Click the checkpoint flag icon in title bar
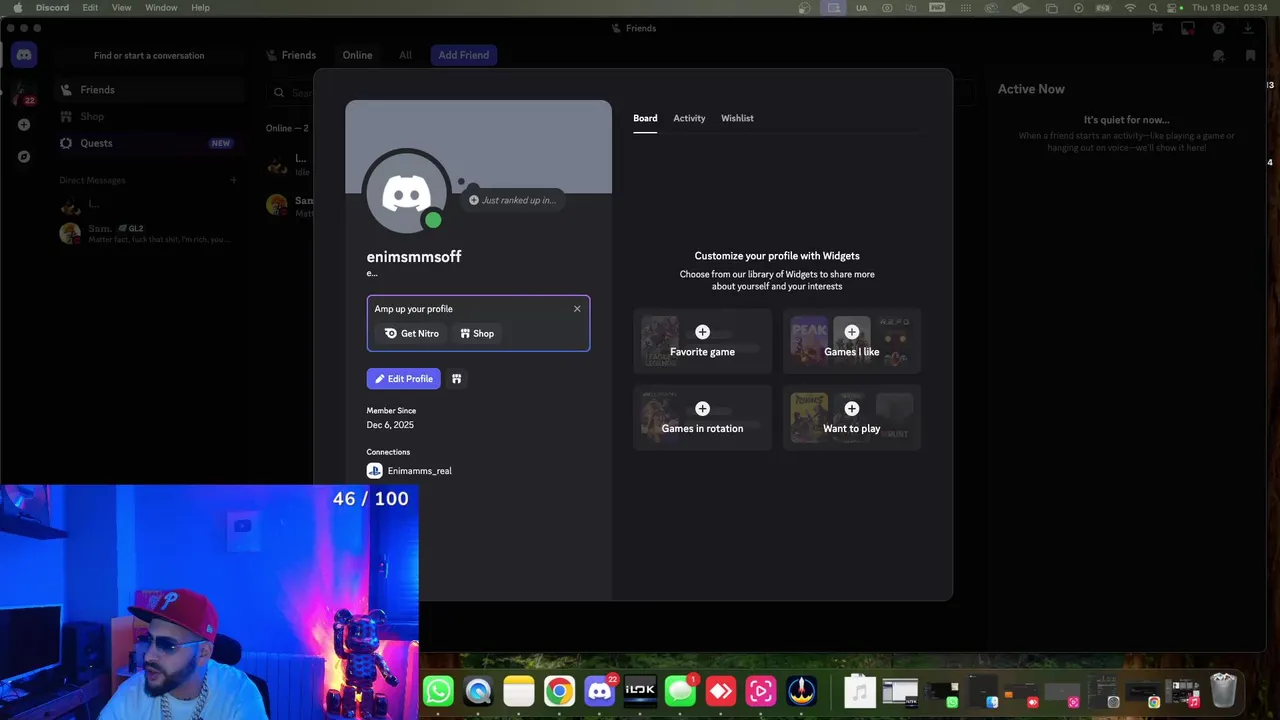Viewport: 1280px width, 720px height. coord(1157,28)
